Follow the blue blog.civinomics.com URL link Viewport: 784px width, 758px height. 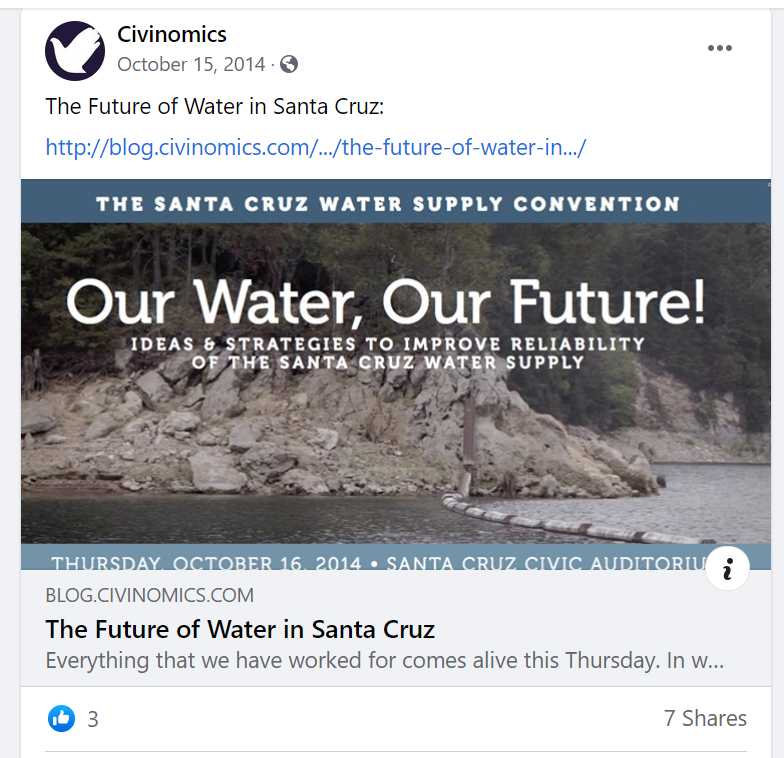pyautogui.click(x=315, y=148)
